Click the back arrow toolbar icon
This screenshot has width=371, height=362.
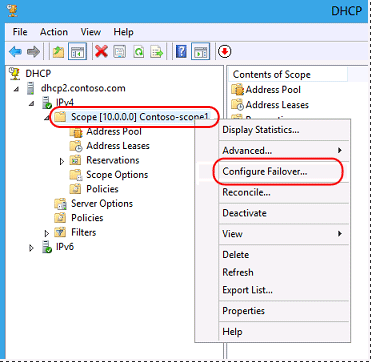click(15, 52)
